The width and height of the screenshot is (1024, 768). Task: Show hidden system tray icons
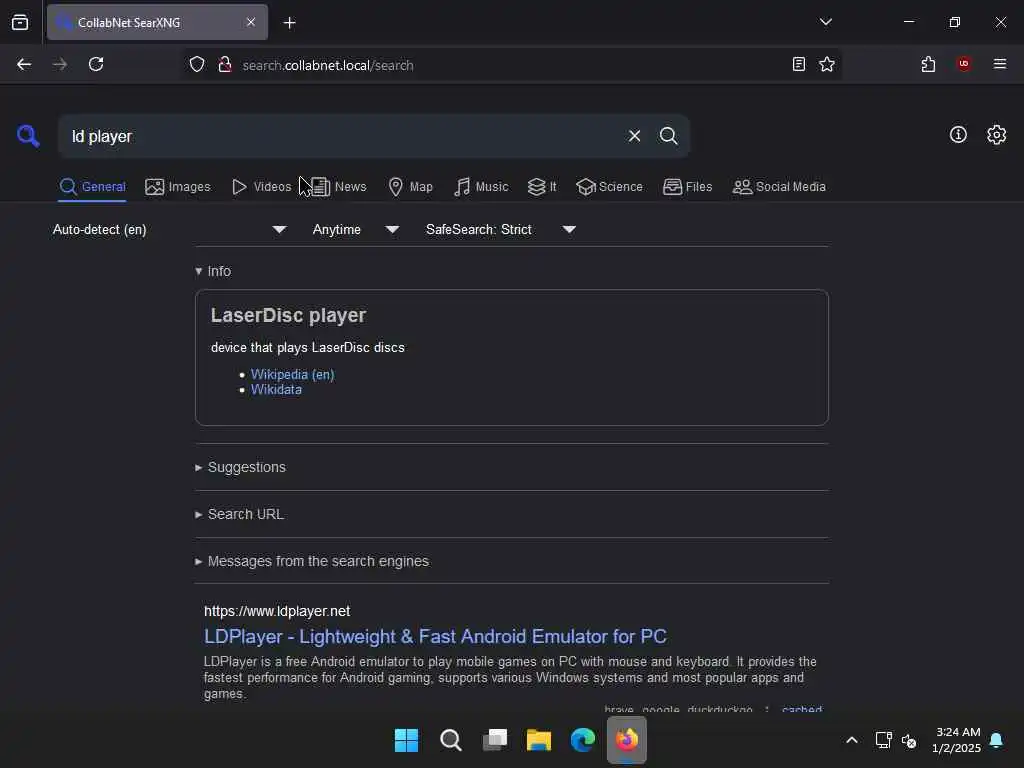[852, 740]
